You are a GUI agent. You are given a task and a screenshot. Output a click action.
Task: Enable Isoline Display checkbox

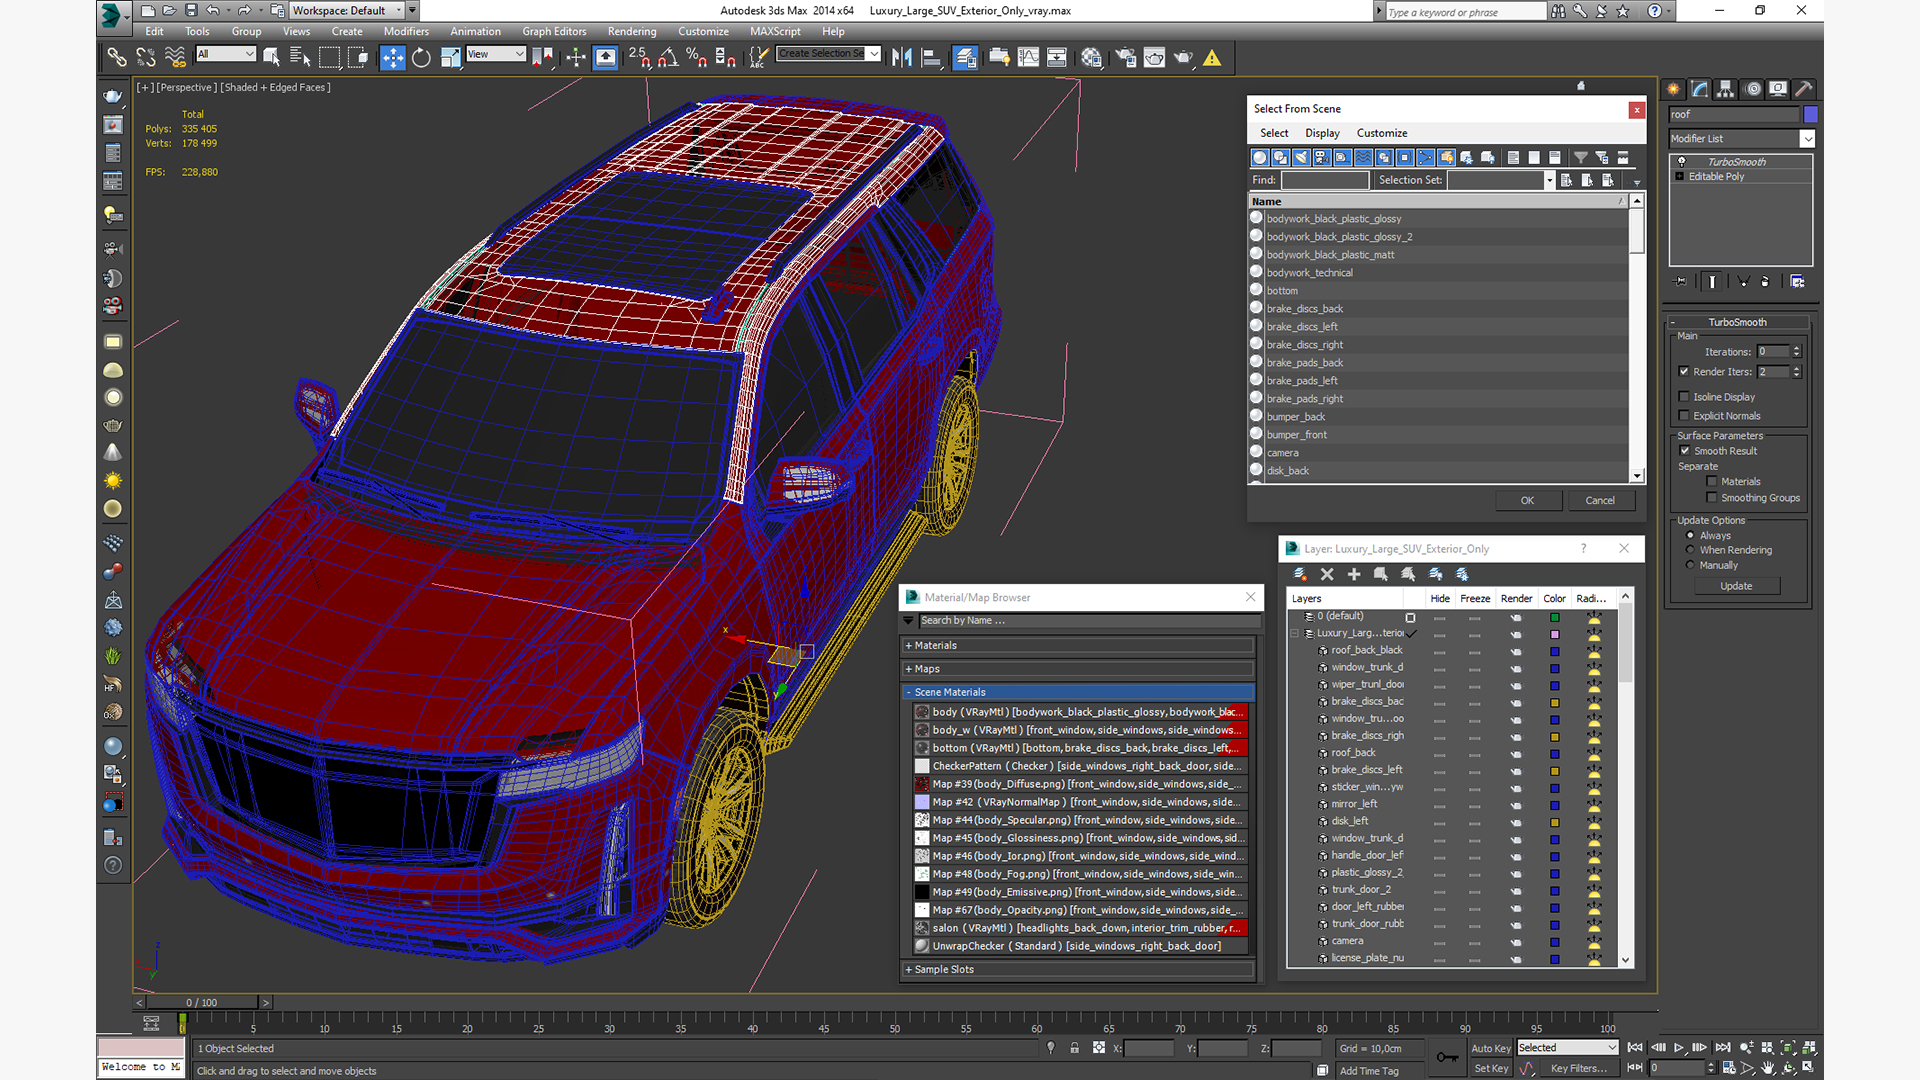1684,397
